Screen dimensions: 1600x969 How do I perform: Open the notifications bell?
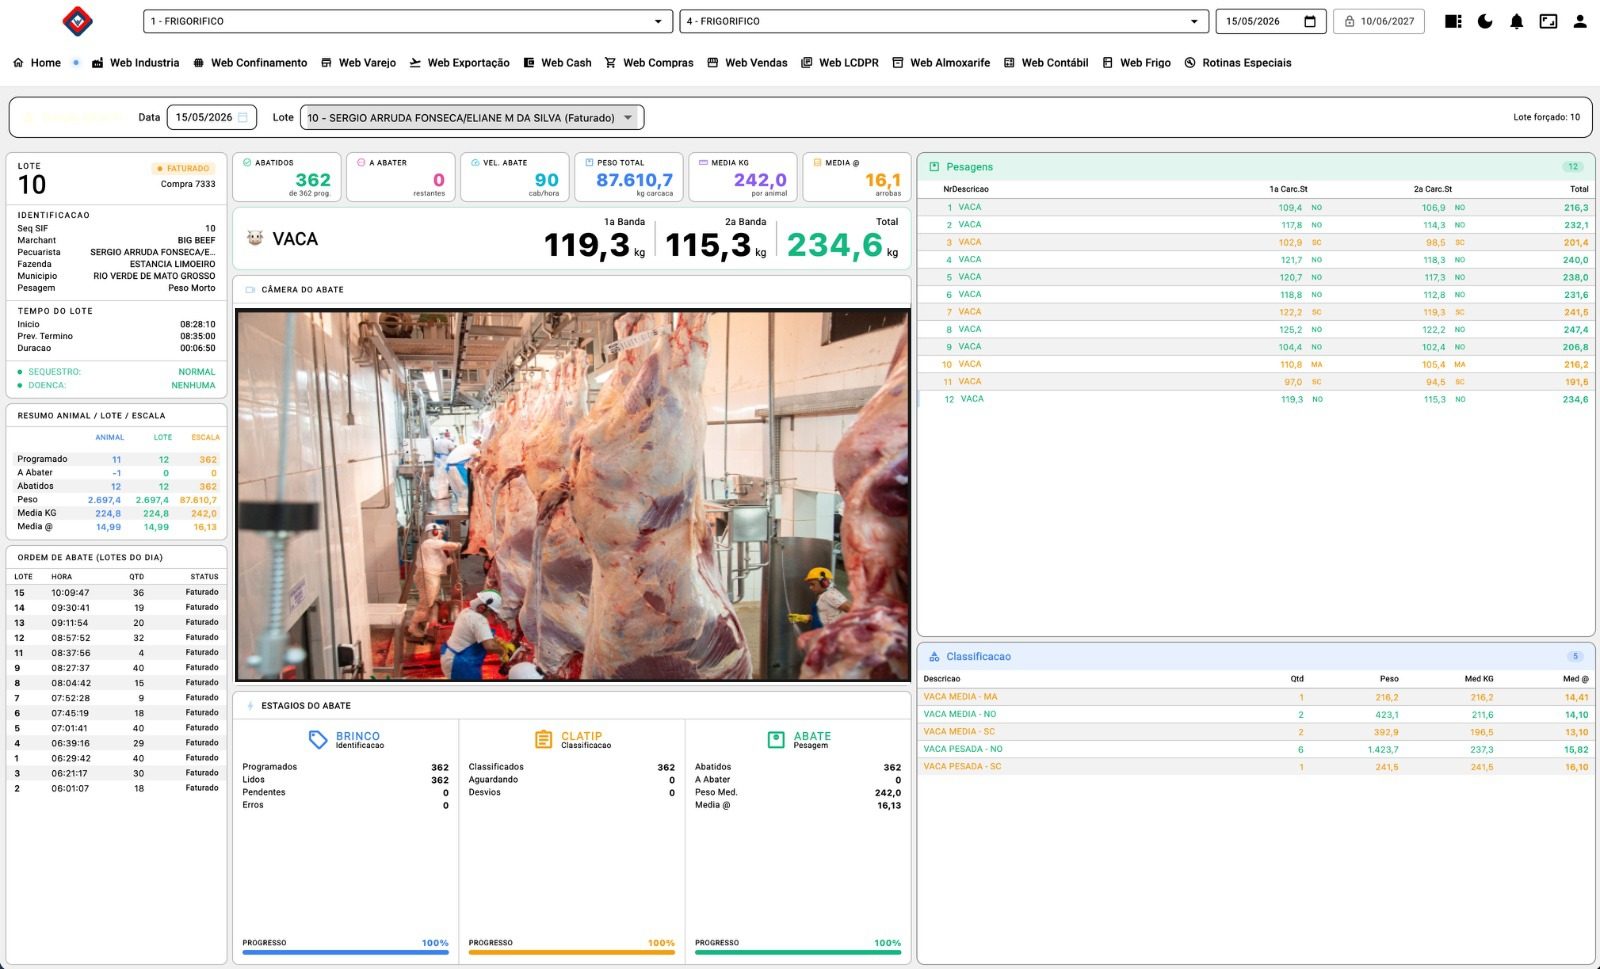1516,21
